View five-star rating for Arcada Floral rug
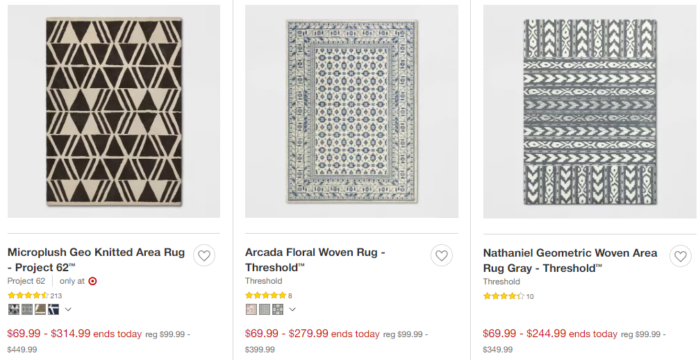The height and width of the screenshot is (360, 700). (x=266, y=295)
